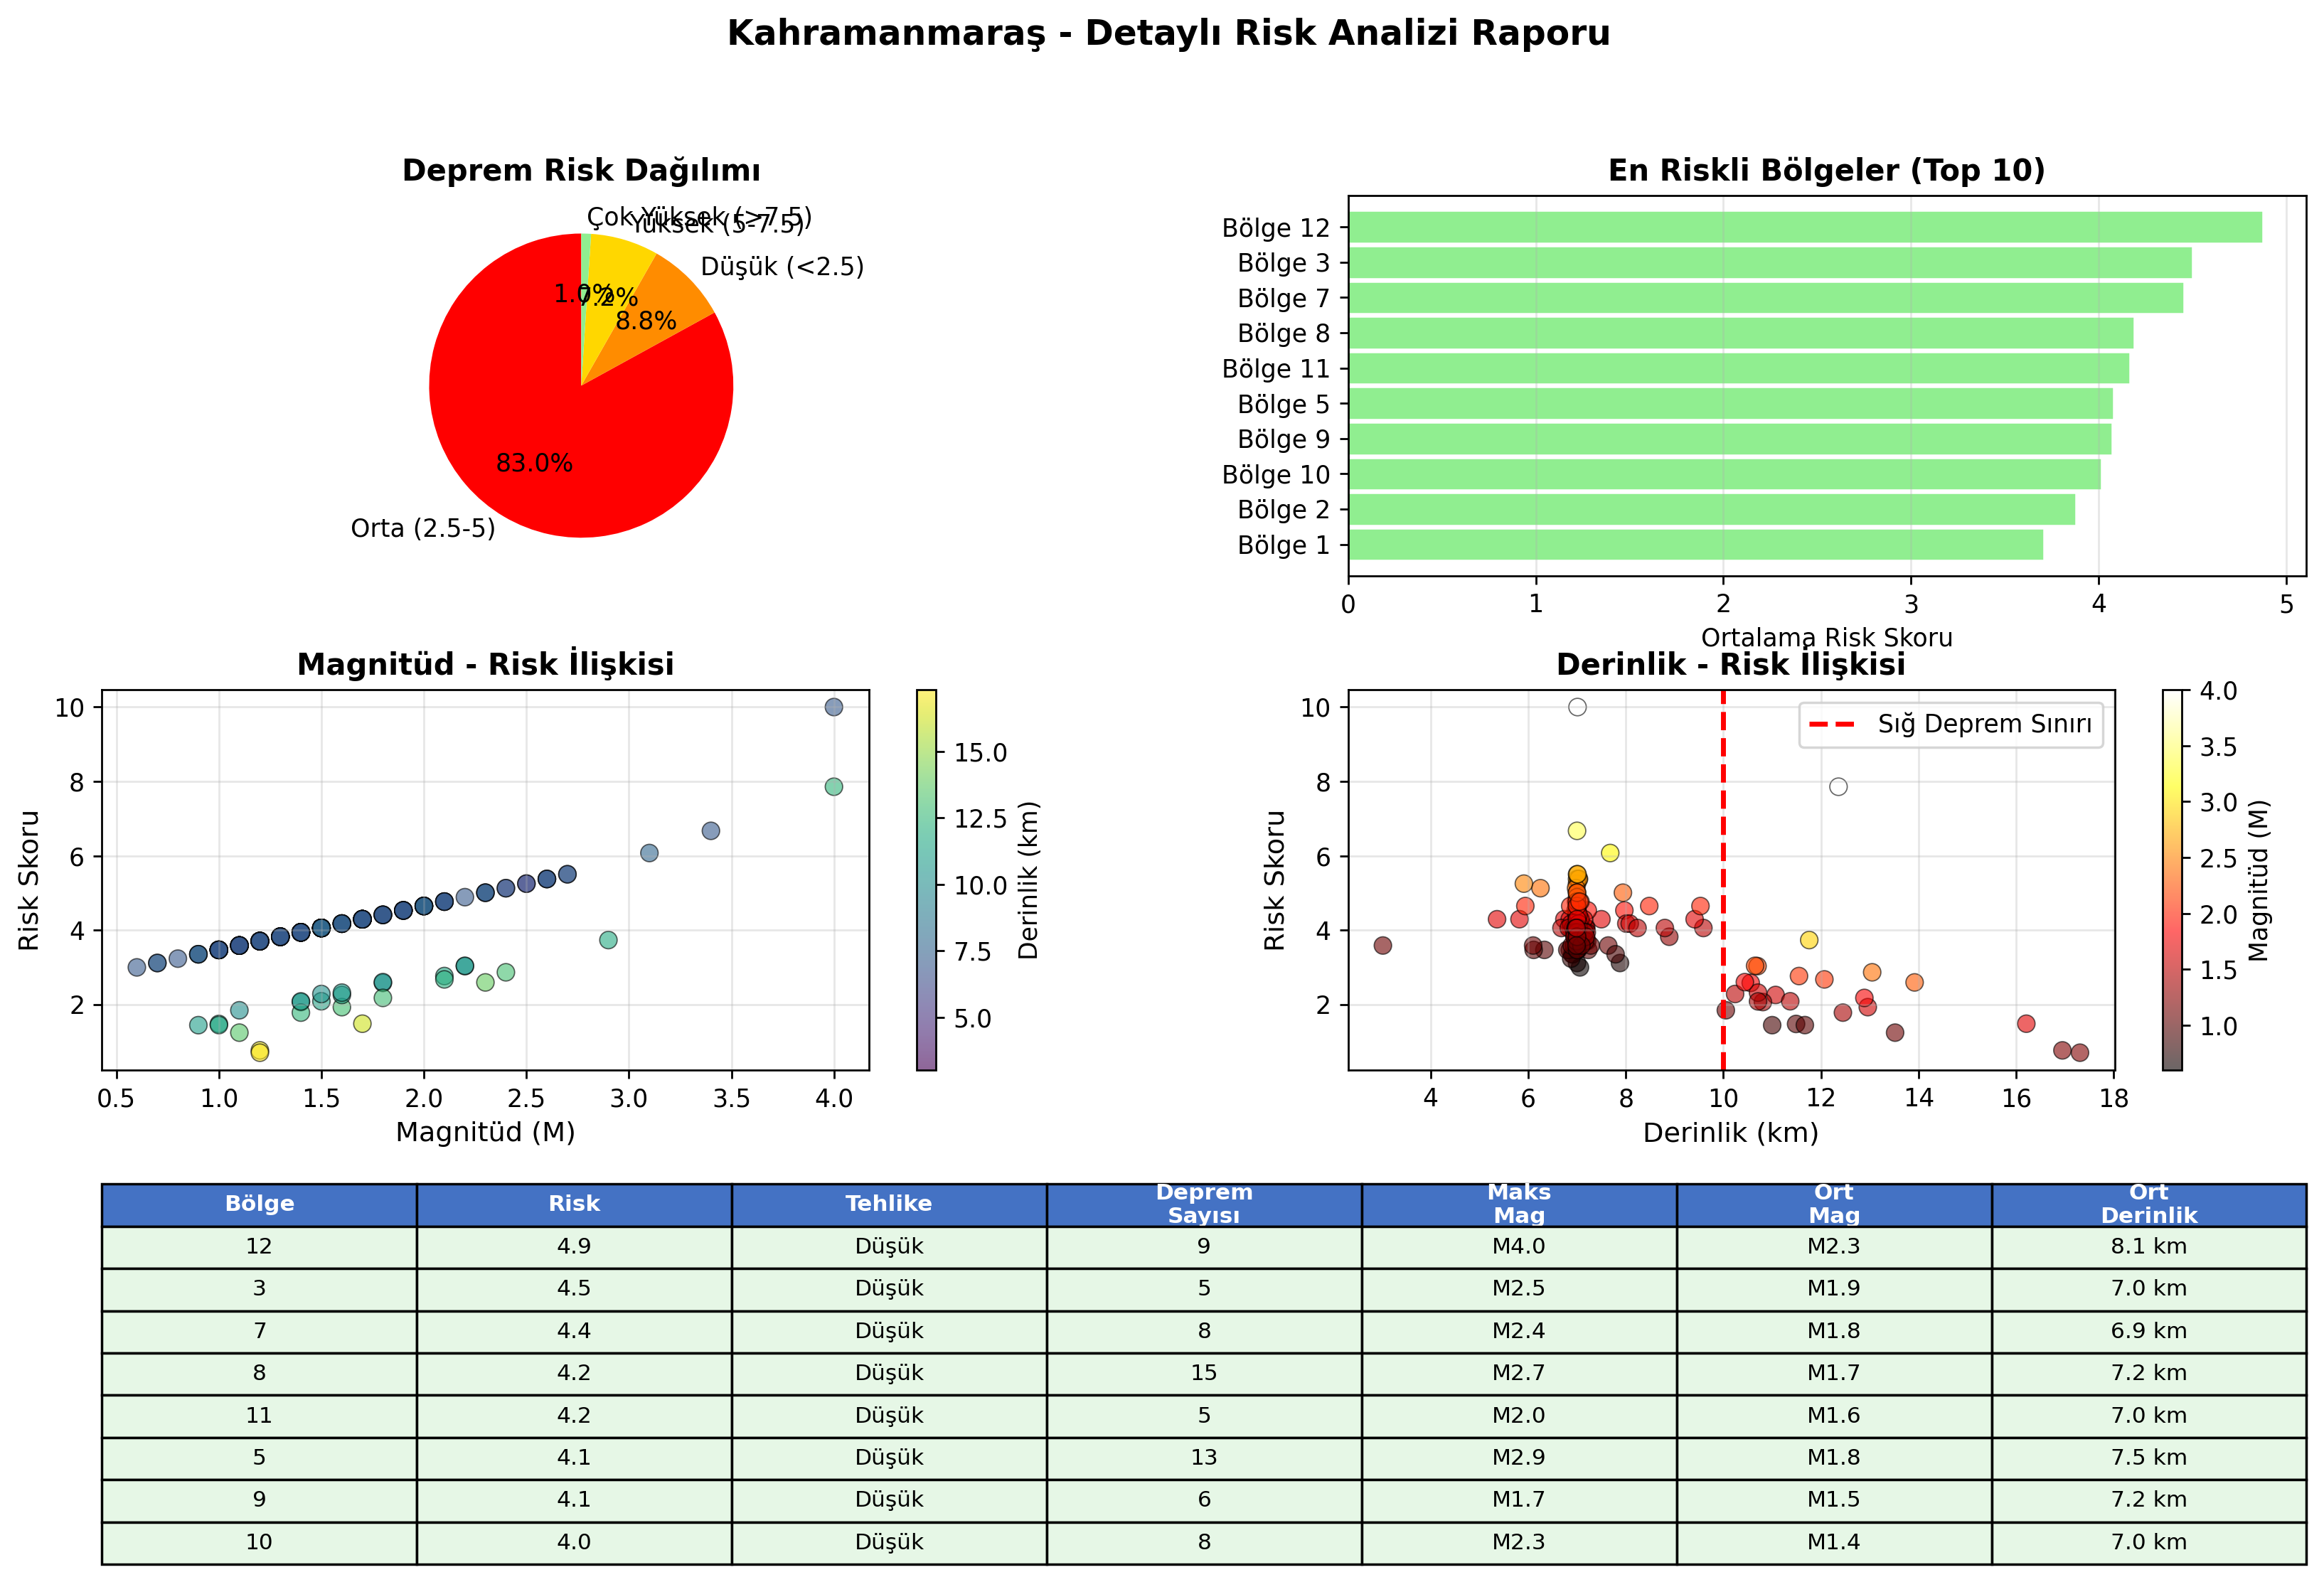Click the Magnitüd (M) x-axis label

coord(485,1132)
